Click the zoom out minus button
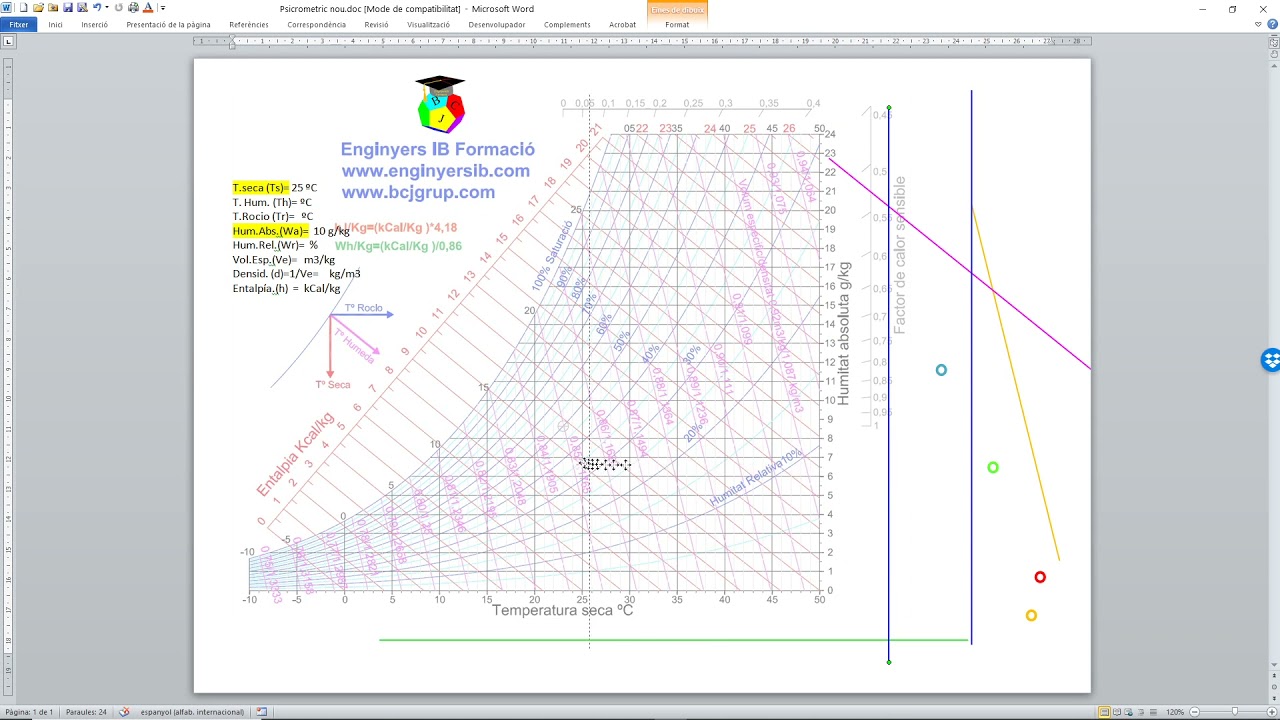The width and height of the screenshot is (1280, 720). coord(1194,712)
